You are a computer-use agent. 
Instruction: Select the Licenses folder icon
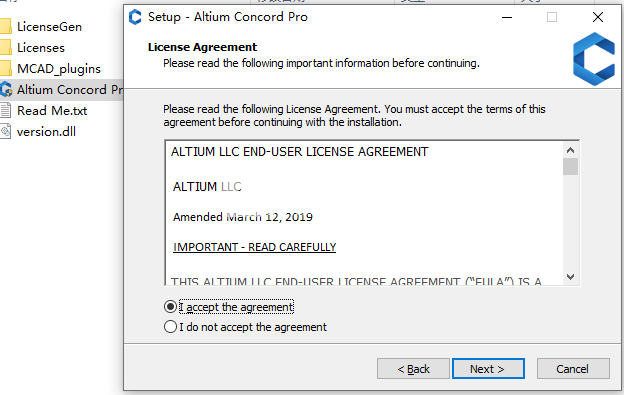(6, 47)
